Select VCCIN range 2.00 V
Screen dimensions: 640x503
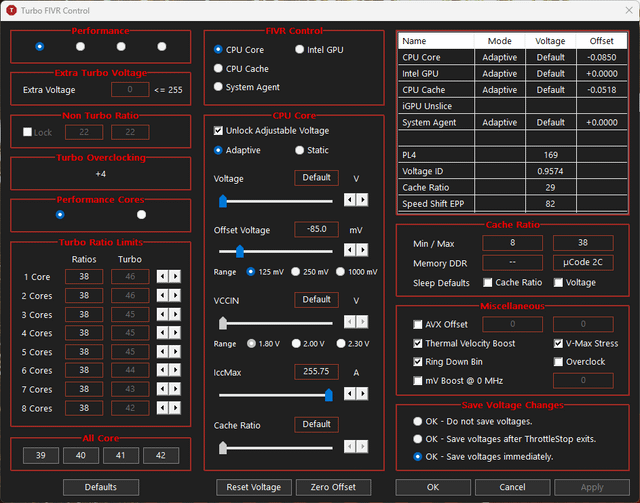click(309, 344)
